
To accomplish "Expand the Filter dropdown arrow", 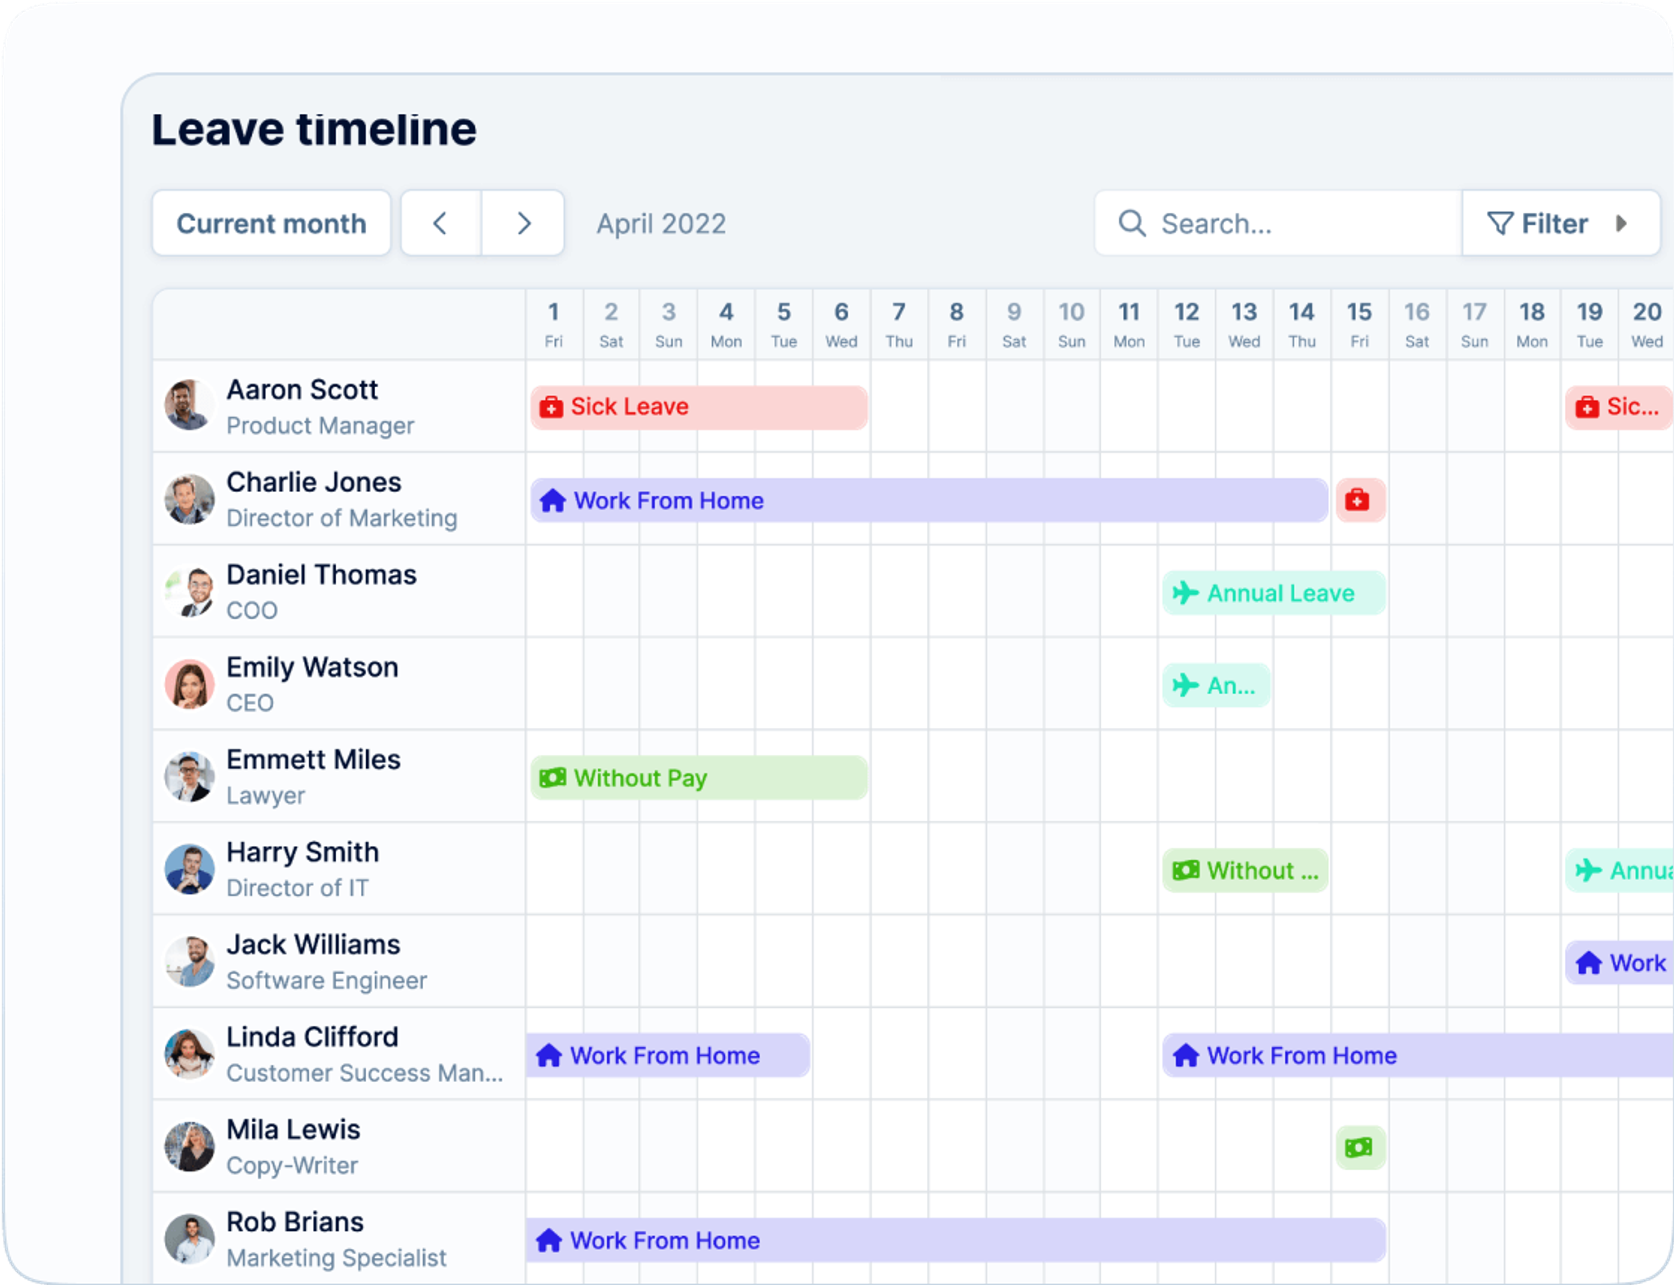I will 1622,223.
